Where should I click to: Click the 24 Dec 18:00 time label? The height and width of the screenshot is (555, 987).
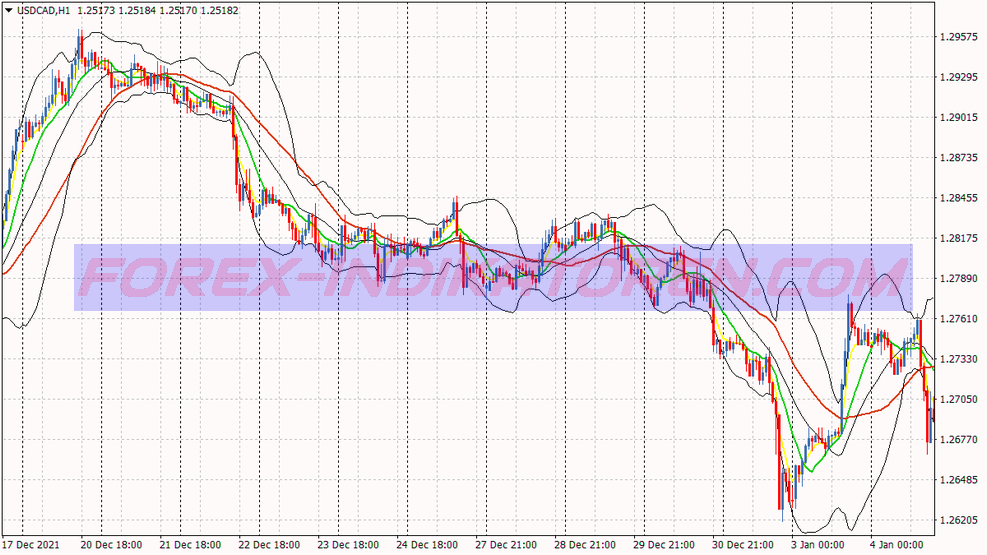coord(427,544)
